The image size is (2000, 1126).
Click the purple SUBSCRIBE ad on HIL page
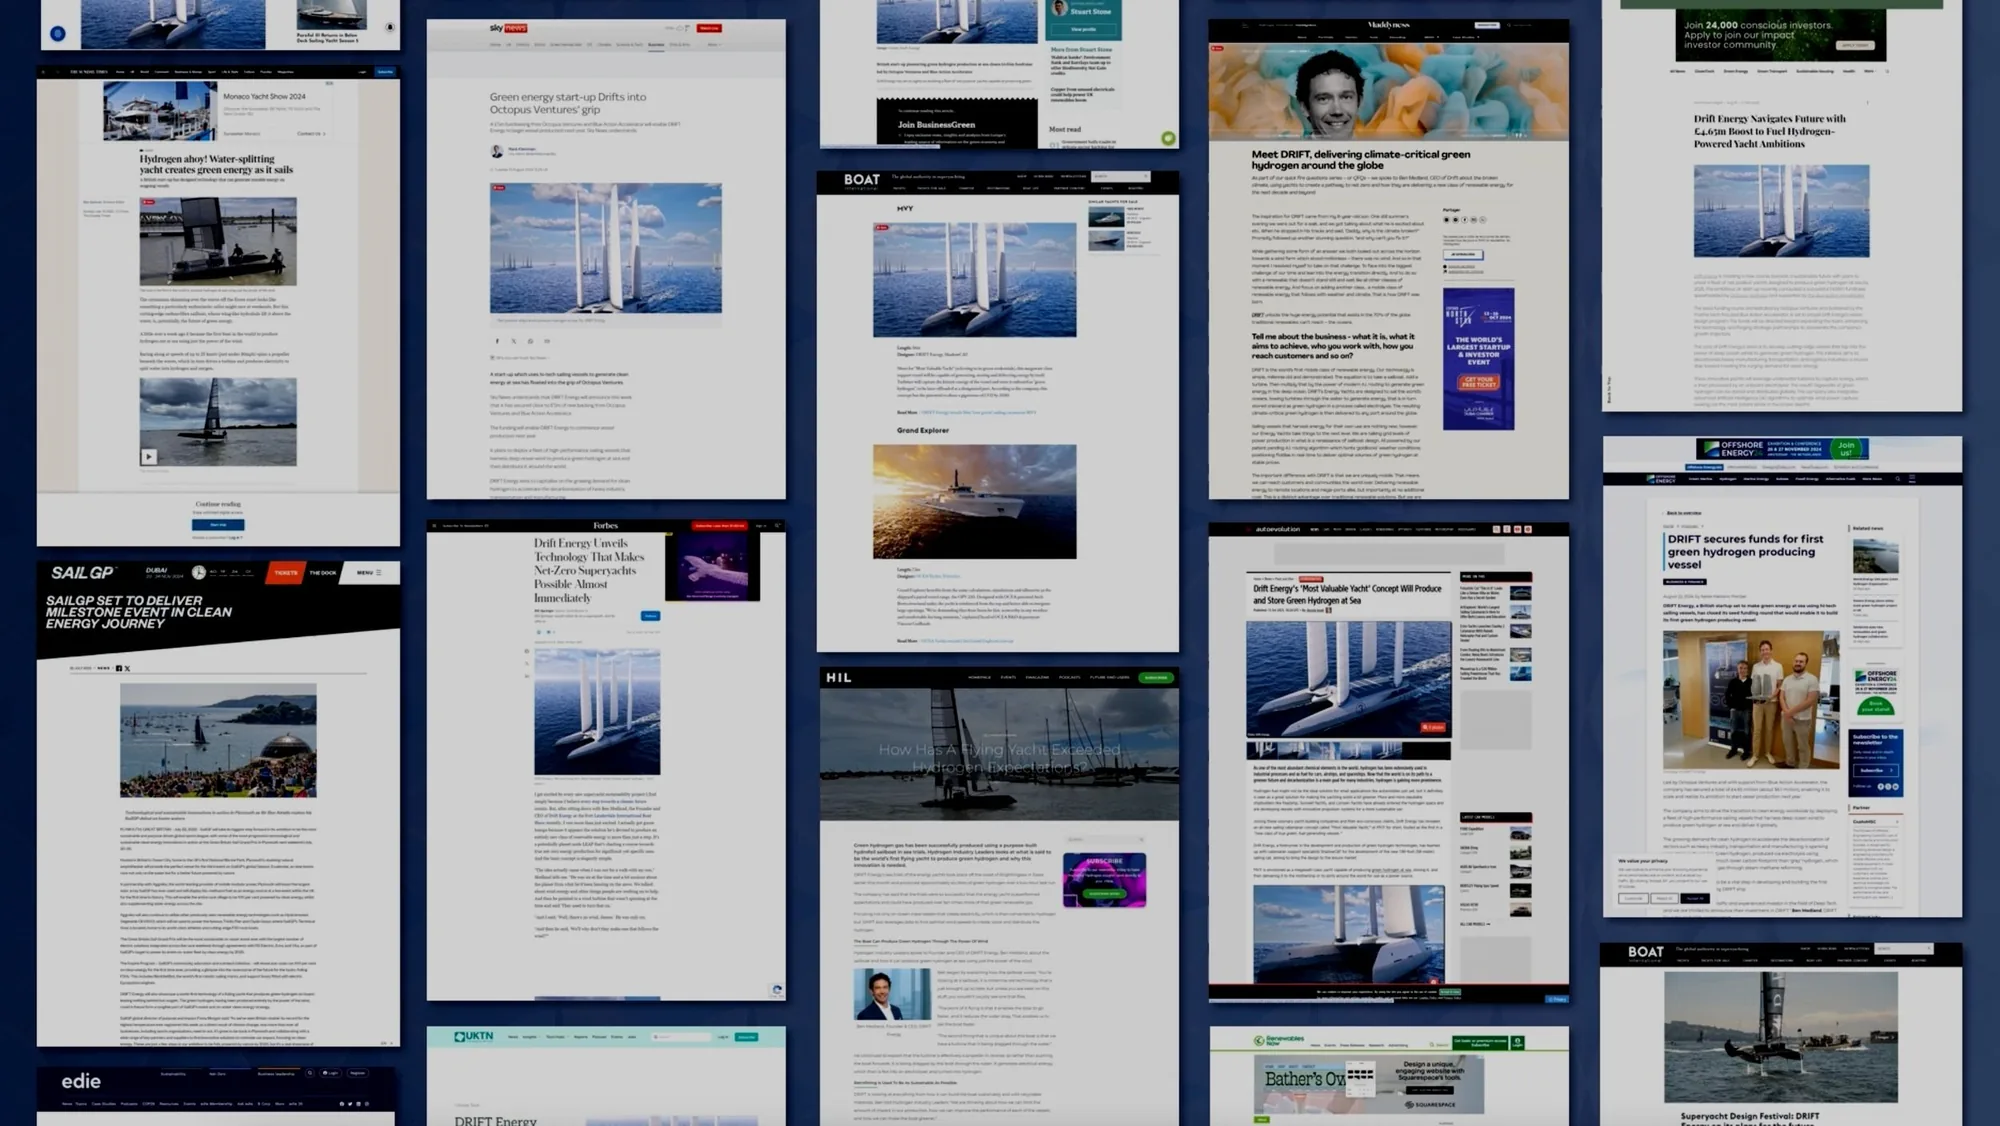(1104, 879)
